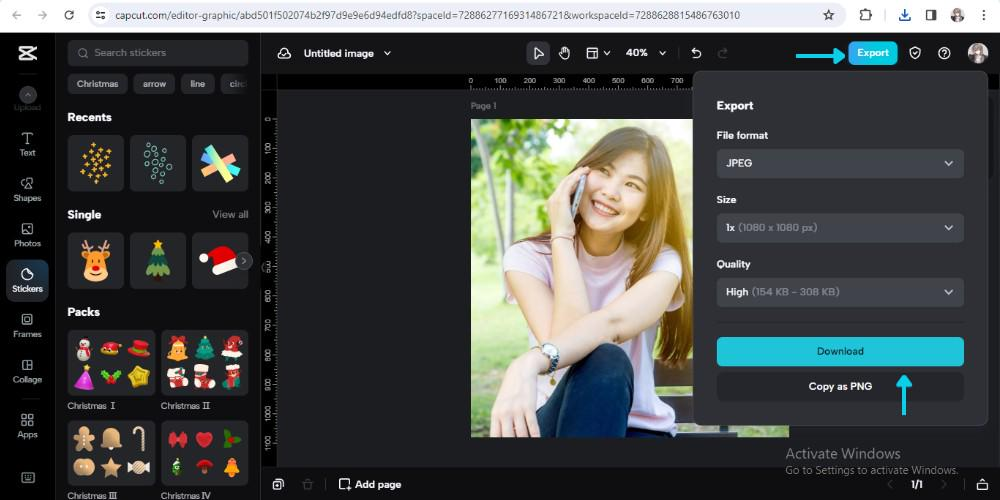Add the Christmas tree single sticker
The width and height of the screenshot is (1000, 500).
pyautogui.click(x=158, y=261)
